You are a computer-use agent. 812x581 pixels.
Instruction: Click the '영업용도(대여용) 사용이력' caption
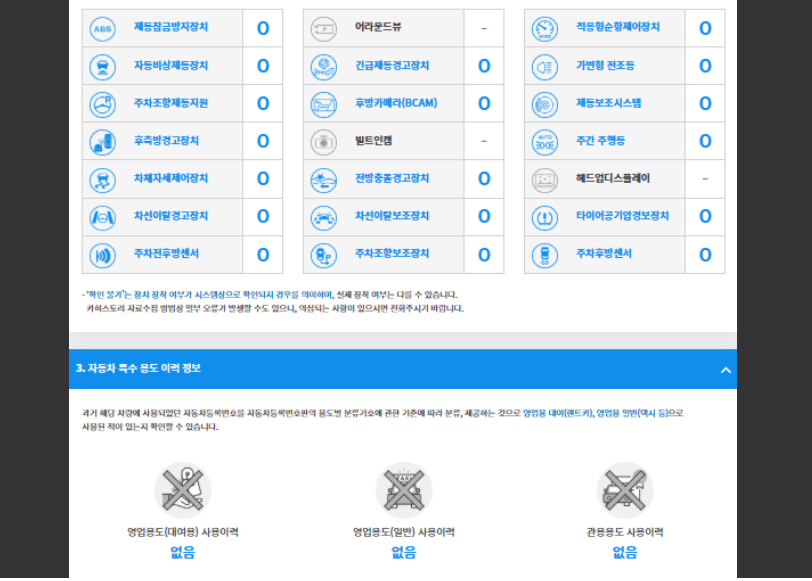[183, 532]
